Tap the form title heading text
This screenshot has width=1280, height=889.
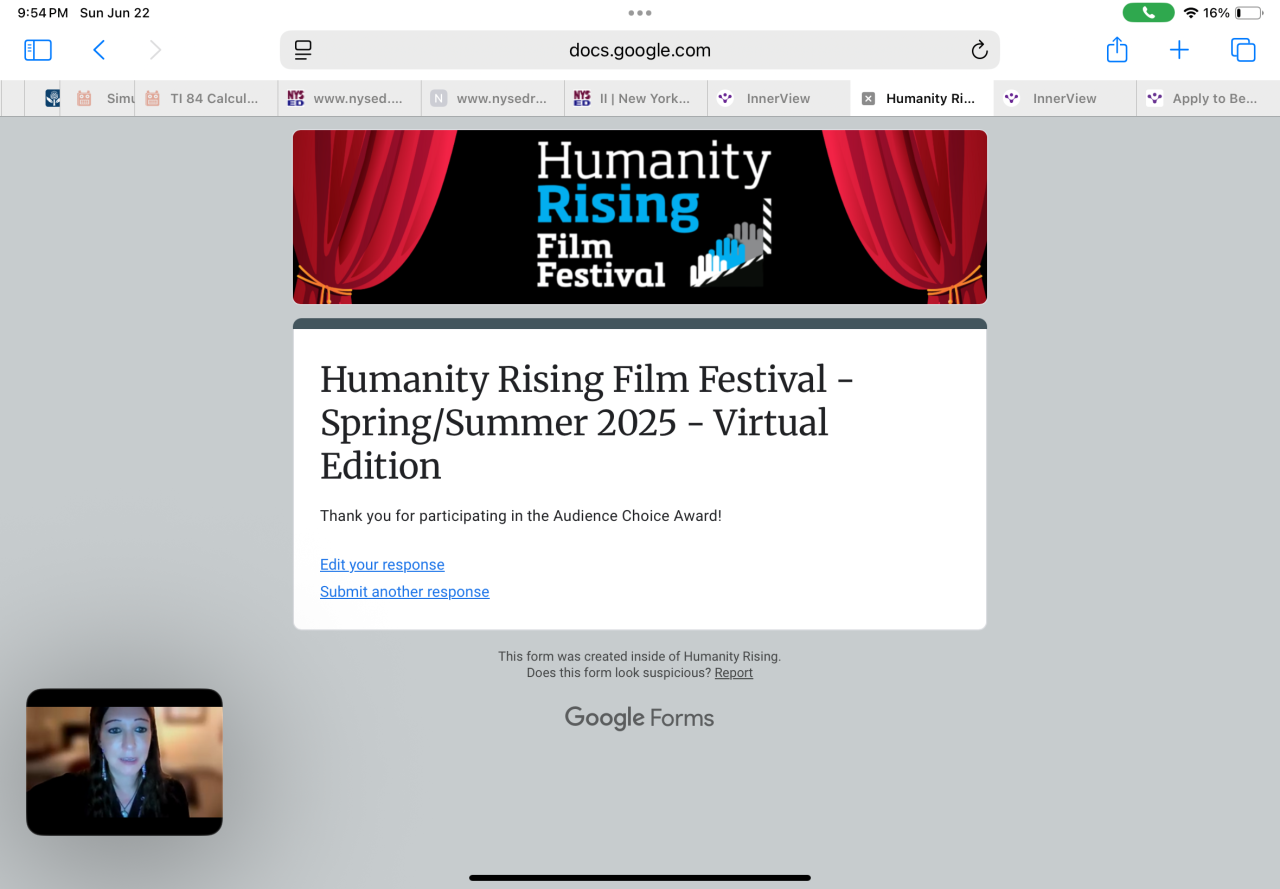(x=587, y=423)
